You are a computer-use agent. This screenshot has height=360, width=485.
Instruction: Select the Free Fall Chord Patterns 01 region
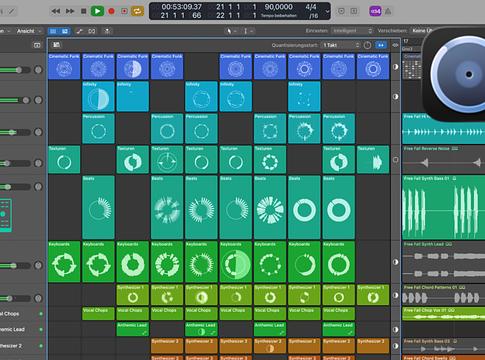click(443, 294)
